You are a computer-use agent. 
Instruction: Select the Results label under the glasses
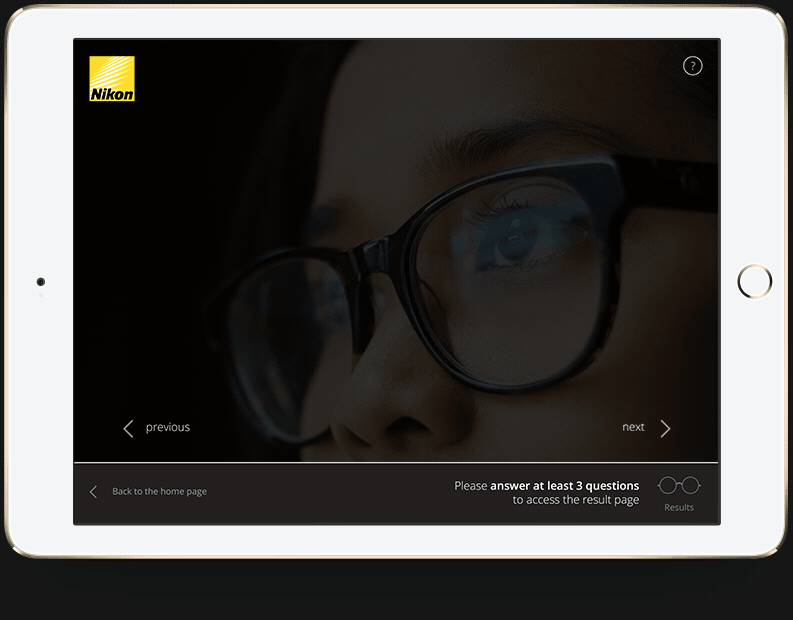(x=679, y=508)
